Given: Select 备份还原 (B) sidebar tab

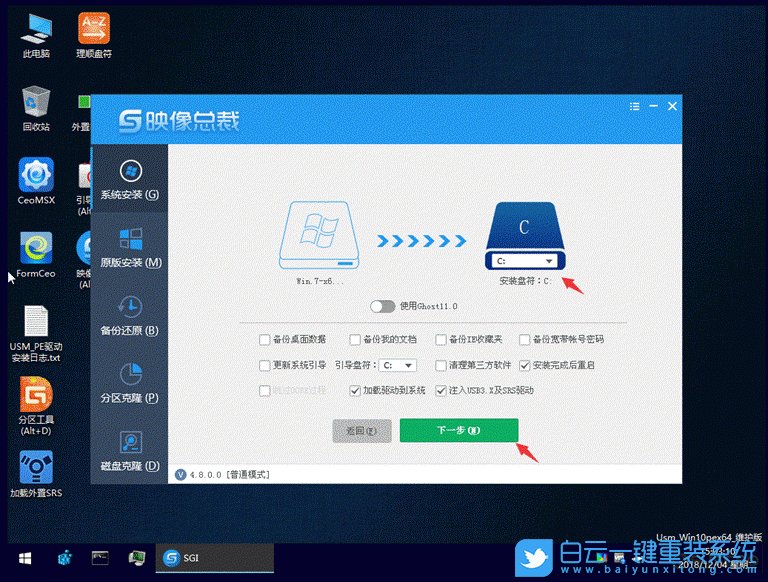Looking at the screenshot, I should [x=129, y=315].
